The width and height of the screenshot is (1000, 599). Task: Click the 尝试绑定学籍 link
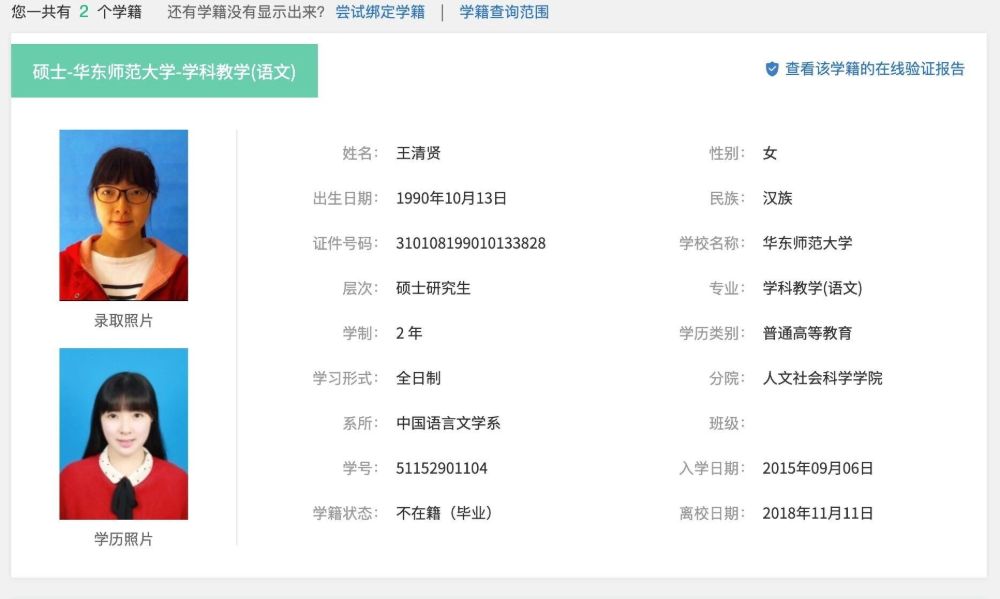(x=380, y=12)
